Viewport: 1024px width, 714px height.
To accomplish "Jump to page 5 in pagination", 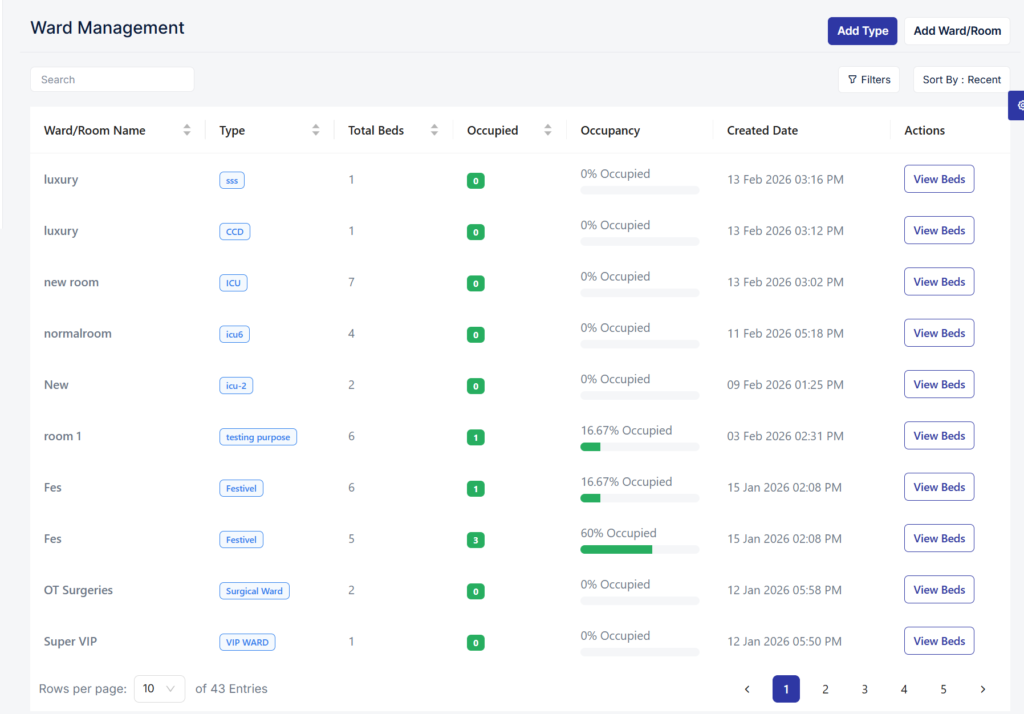I will [x=943, y=689].
